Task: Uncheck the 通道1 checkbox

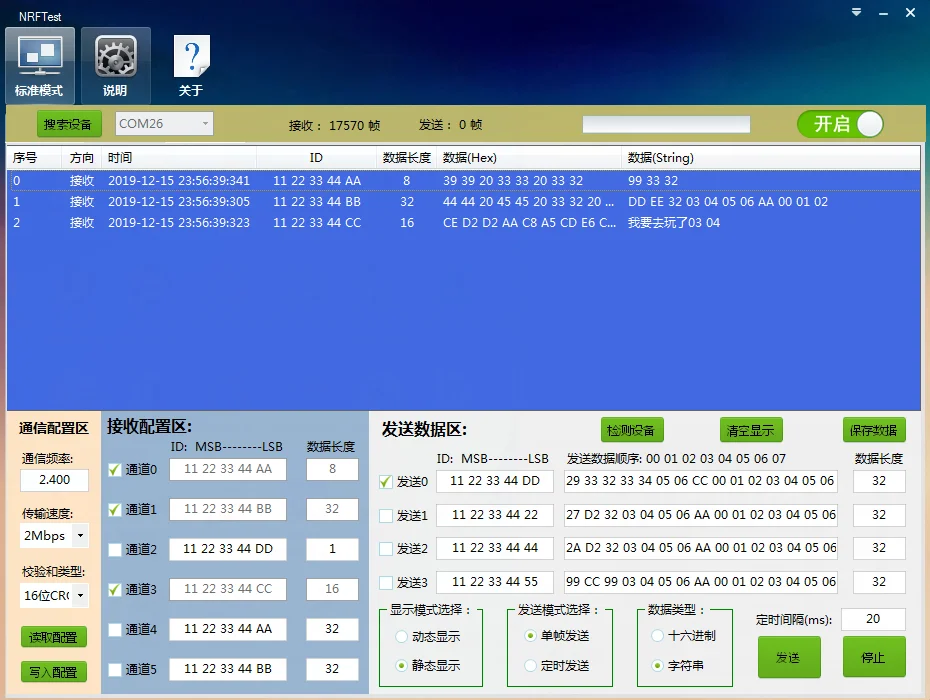Action: click(115, 510)
